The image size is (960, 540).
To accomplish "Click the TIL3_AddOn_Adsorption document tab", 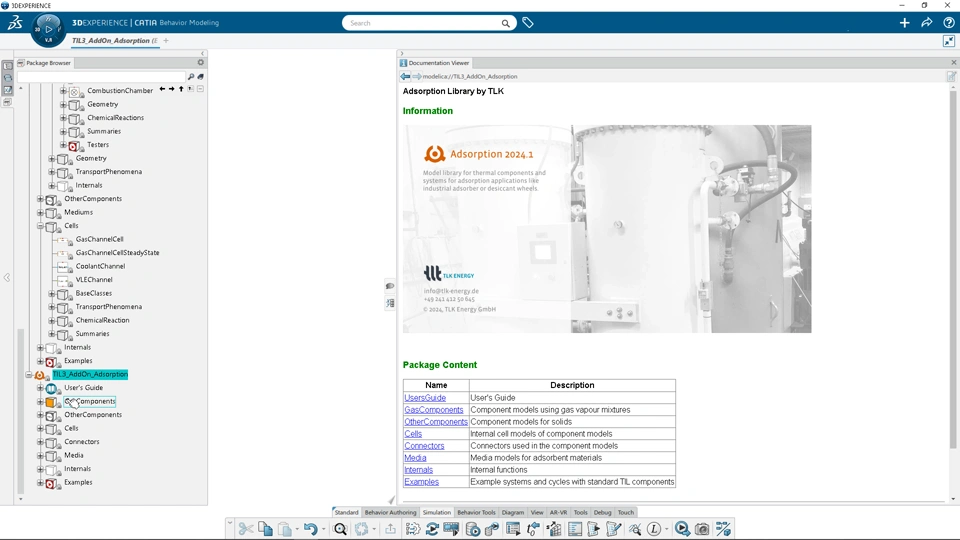I will coord(114,41).
